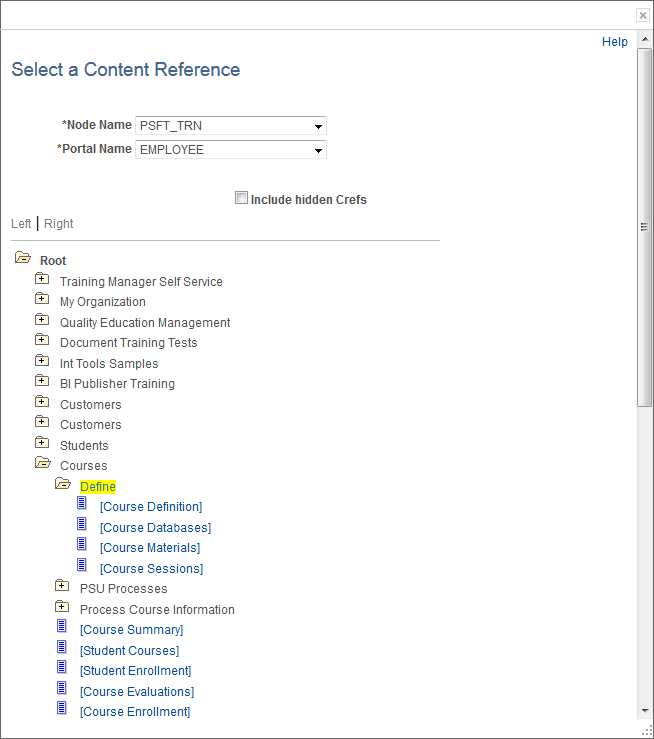
Task: Click the Quality Education Management label
Action: point(145,322)
